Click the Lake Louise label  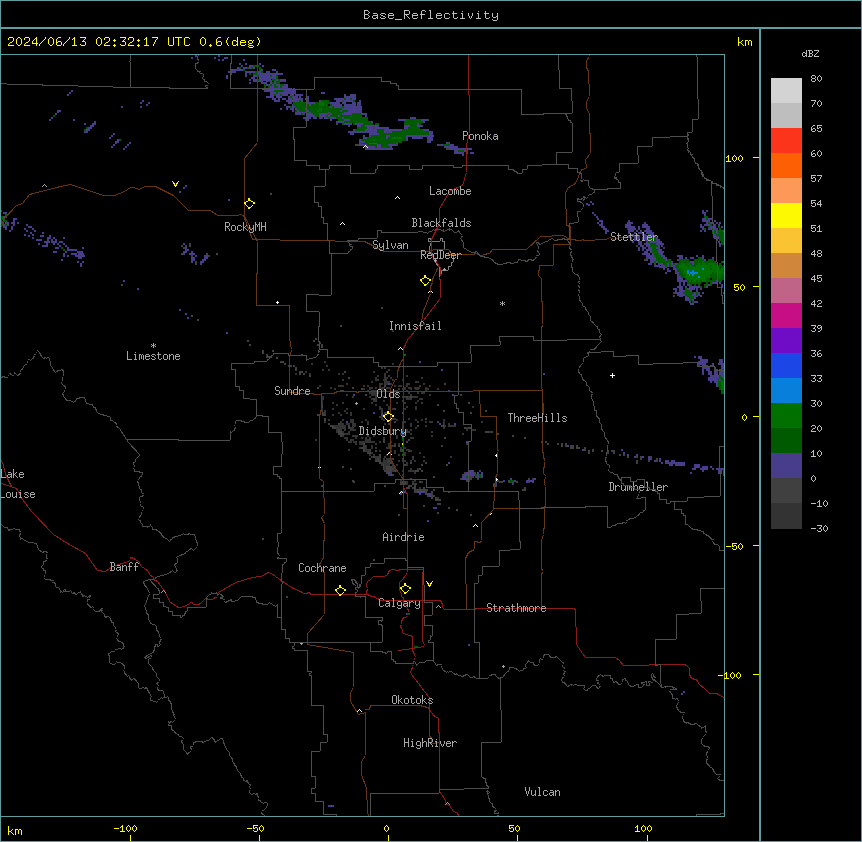click(x=18, y=484)
